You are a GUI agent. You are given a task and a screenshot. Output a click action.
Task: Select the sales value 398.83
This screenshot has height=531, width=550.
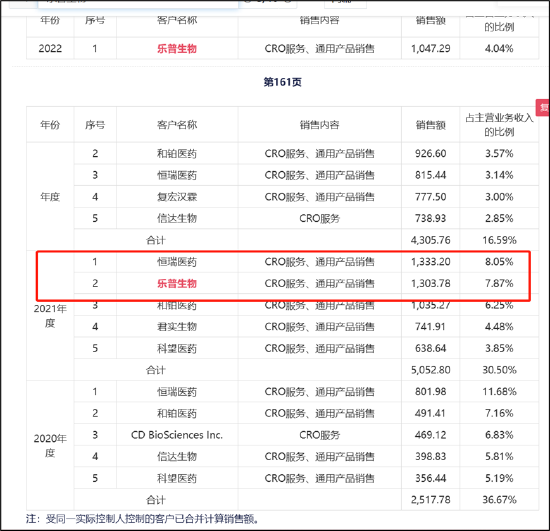(431, 457)
